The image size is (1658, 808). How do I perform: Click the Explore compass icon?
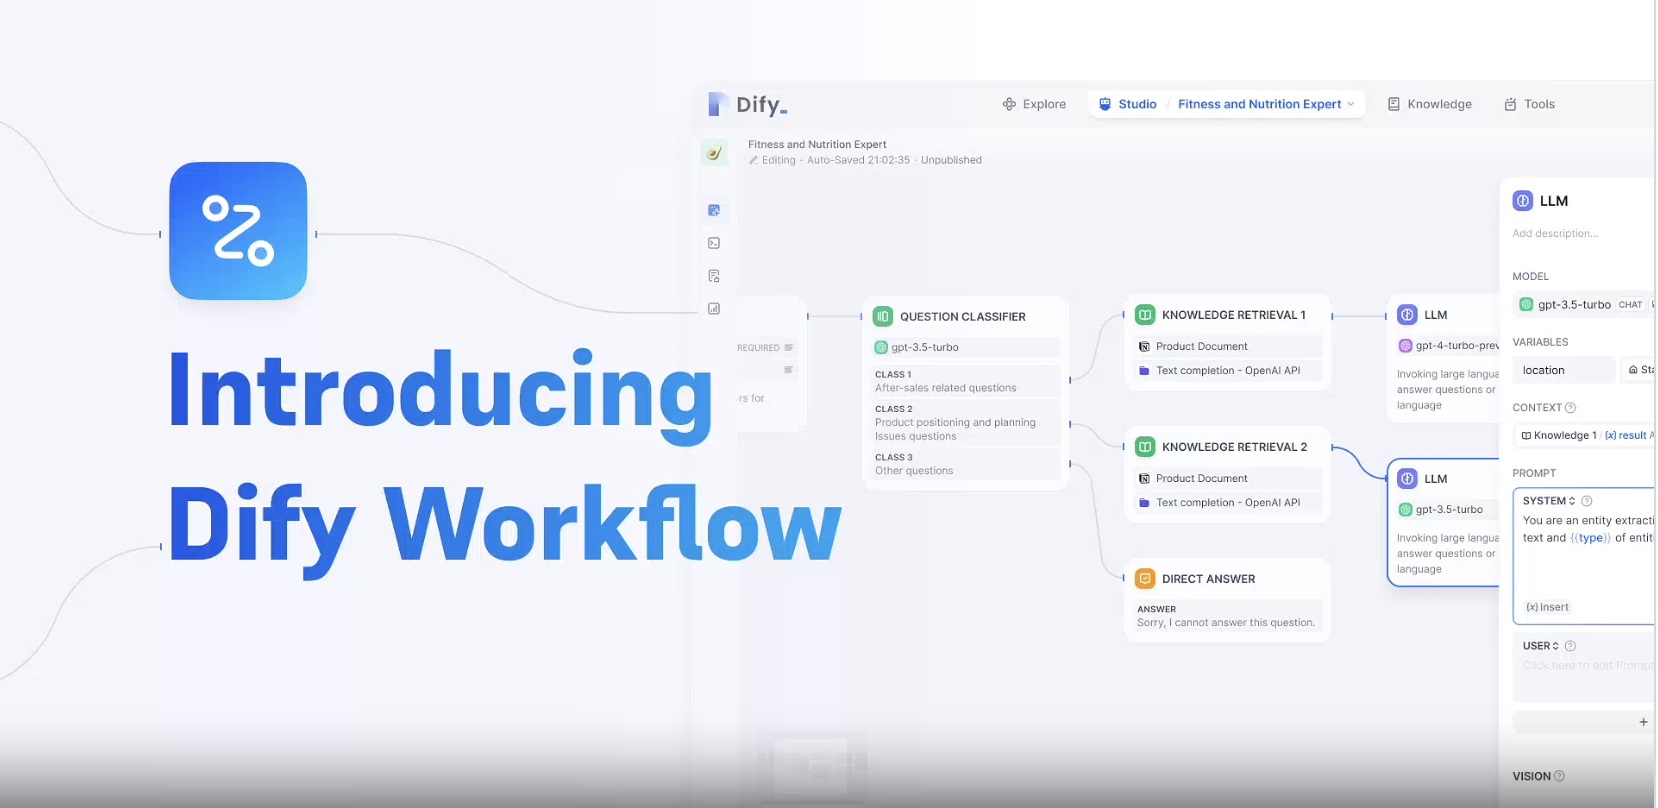(x=1009, y=104)
